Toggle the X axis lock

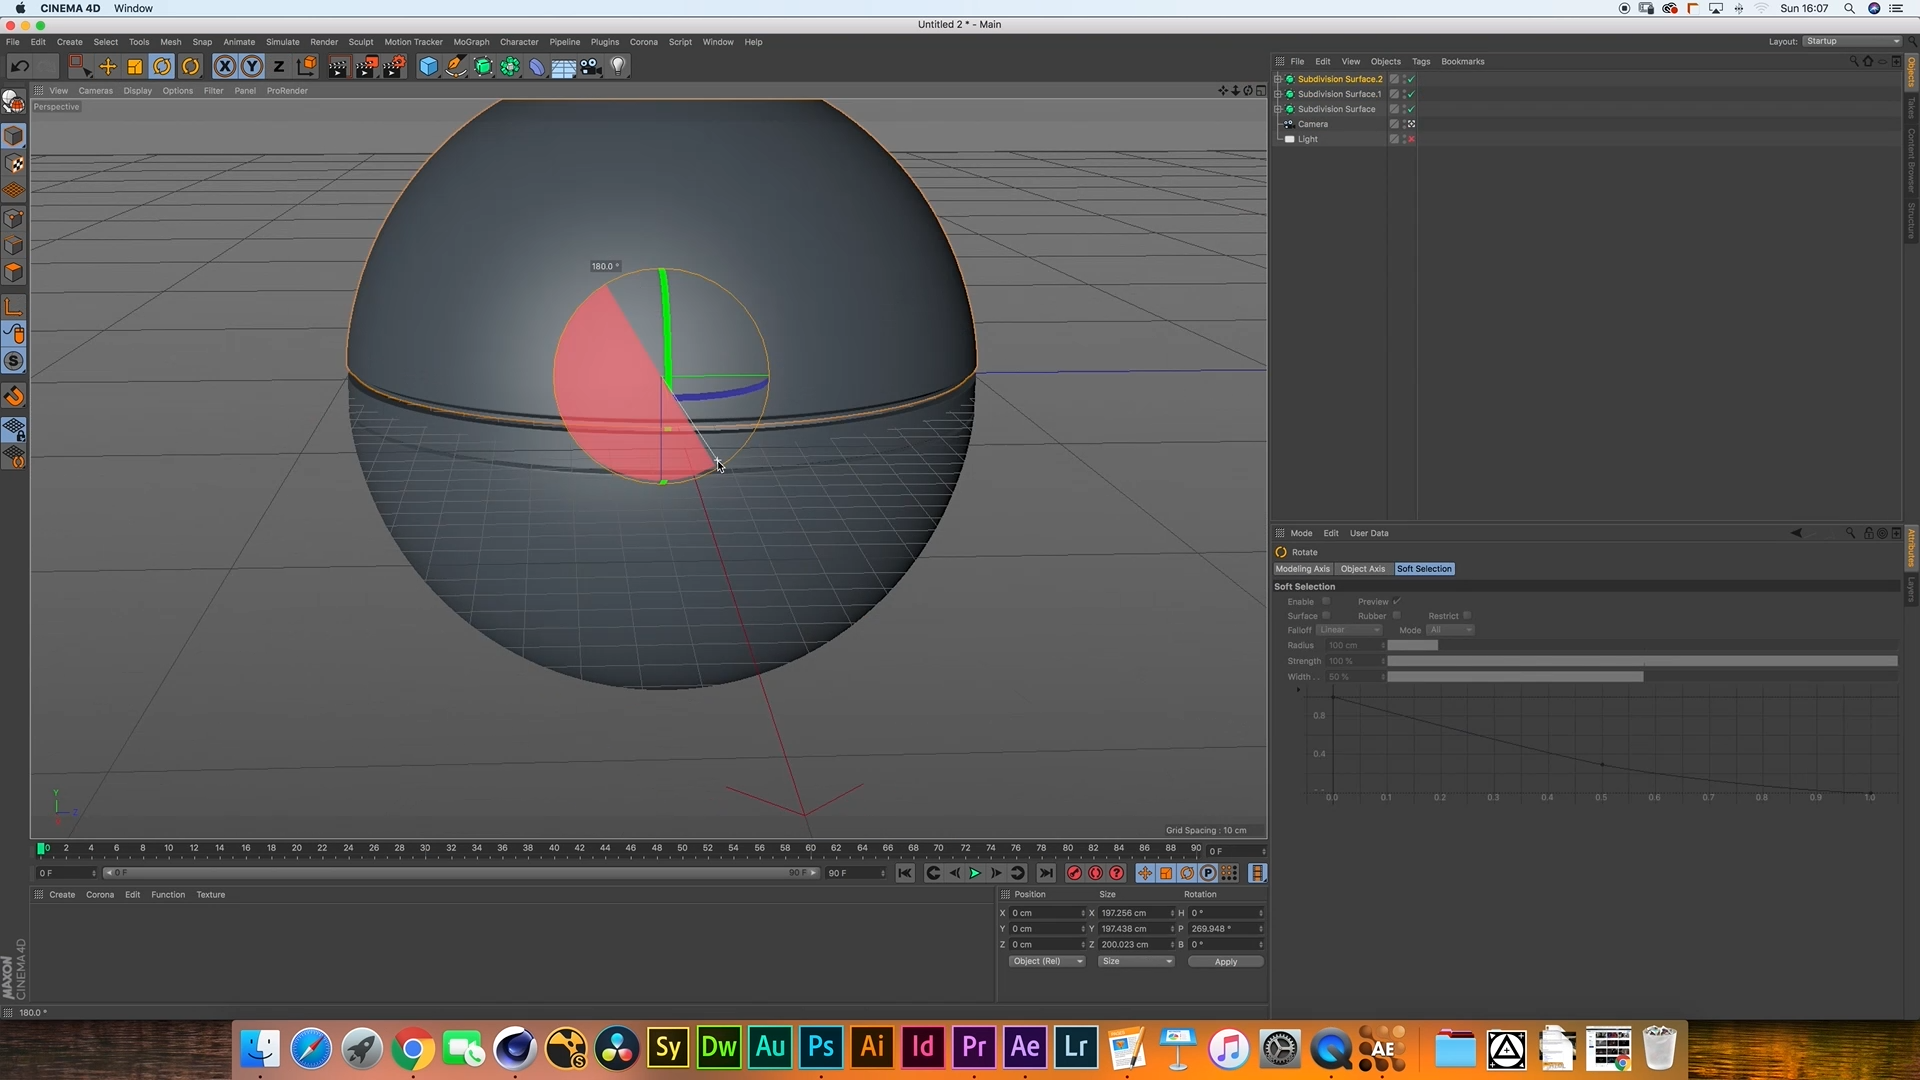click(x=225, y=66)
